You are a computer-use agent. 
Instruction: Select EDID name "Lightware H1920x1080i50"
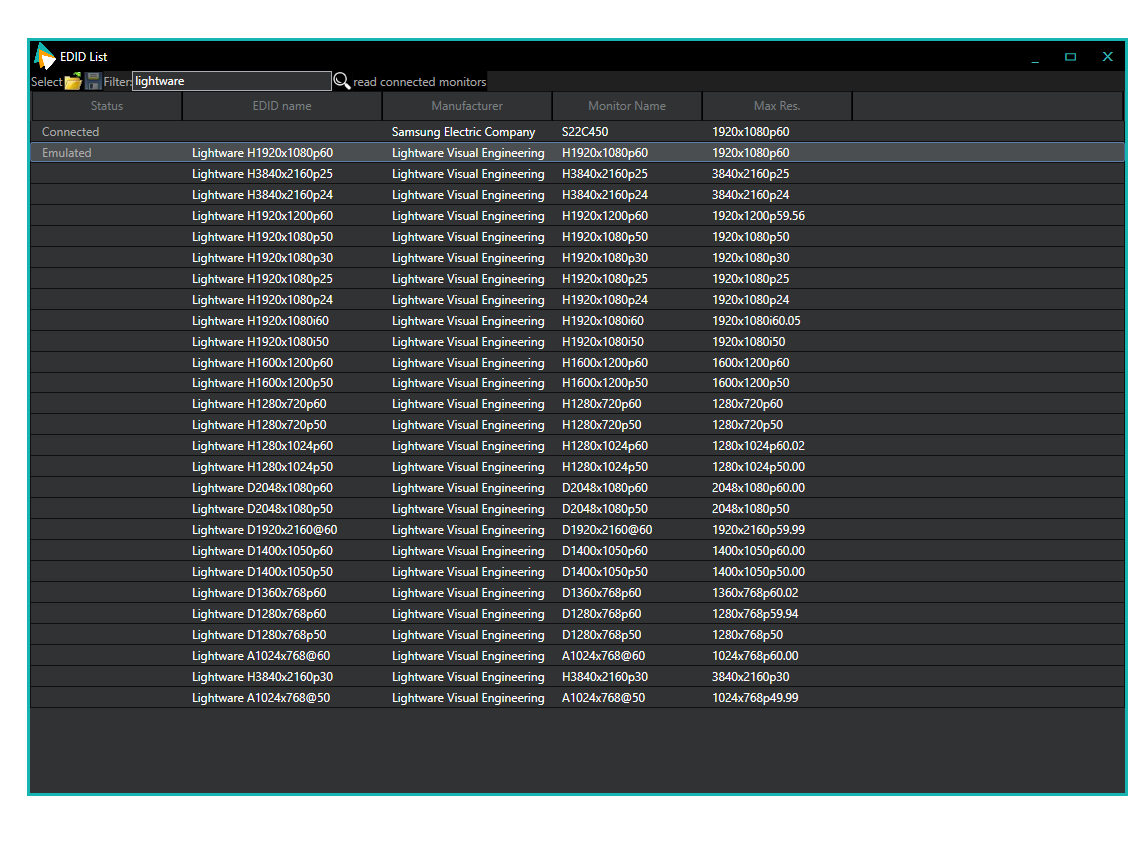click(260, 342)
